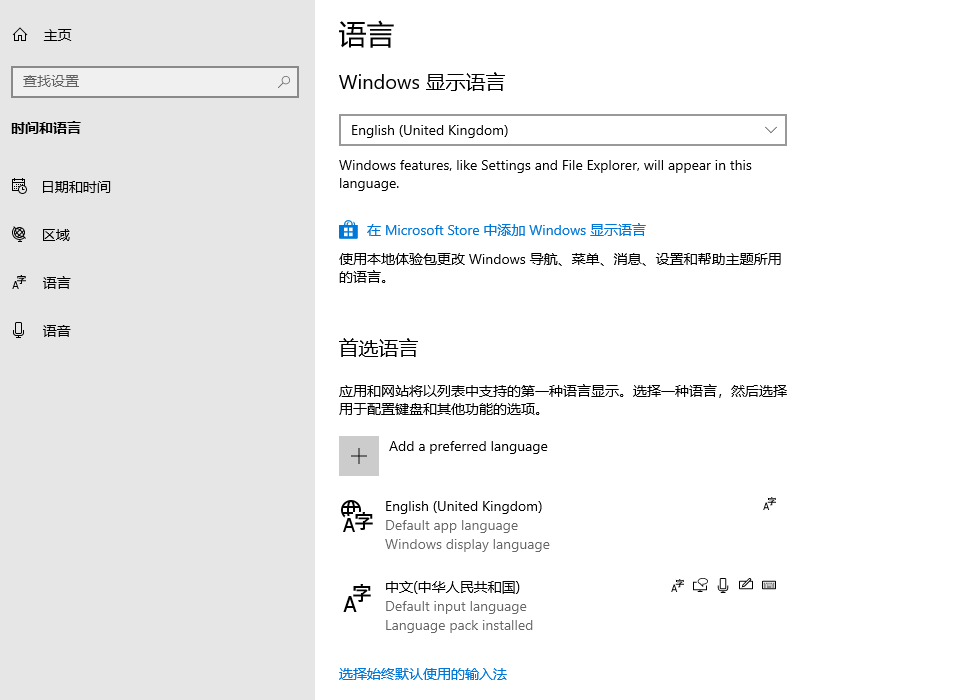The width and height of the screenshot is (972, 700).
Task: Click the speech recognition microphone icon for 中文
Action: [x=723, y=585]
